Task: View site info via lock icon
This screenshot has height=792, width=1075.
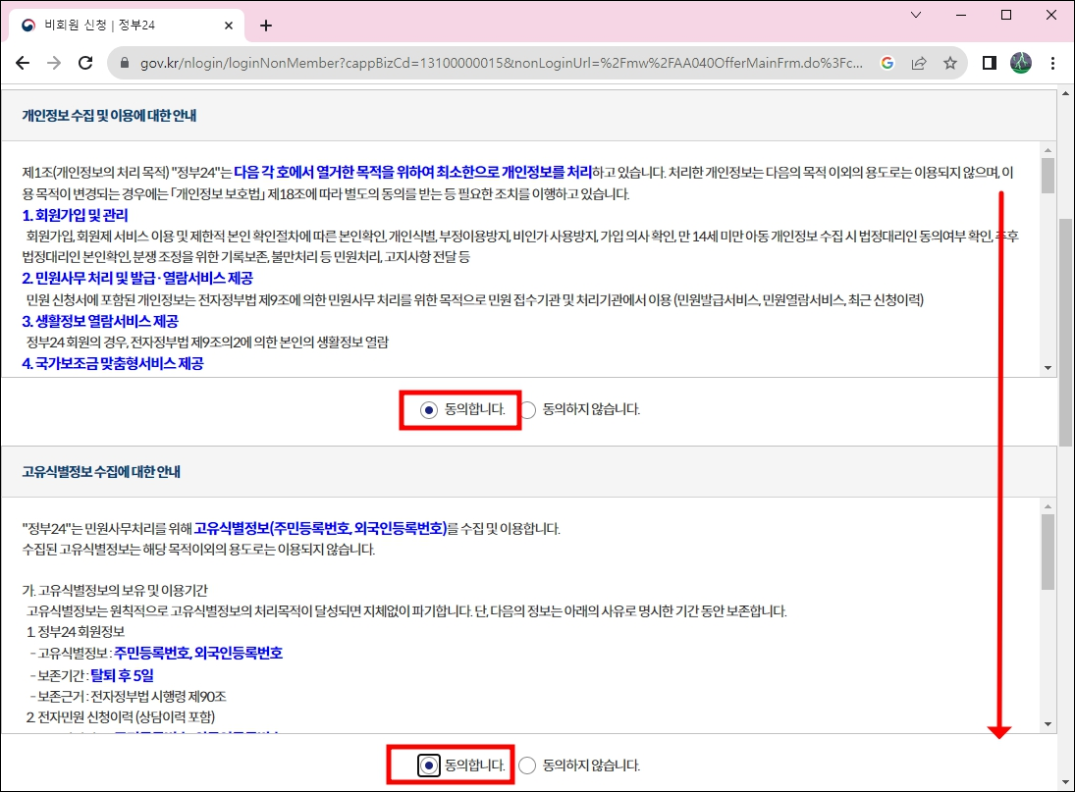Action: point(124,63)
